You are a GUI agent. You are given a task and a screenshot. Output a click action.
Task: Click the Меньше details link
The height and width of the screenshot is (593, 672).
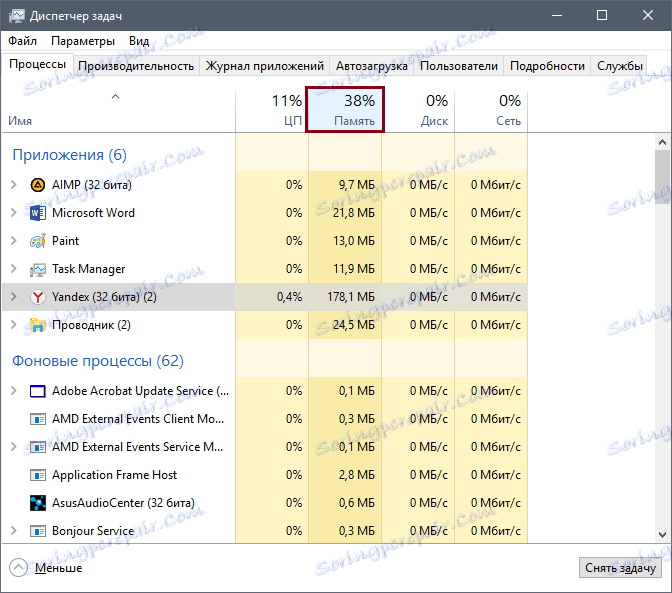click(58, 568)
